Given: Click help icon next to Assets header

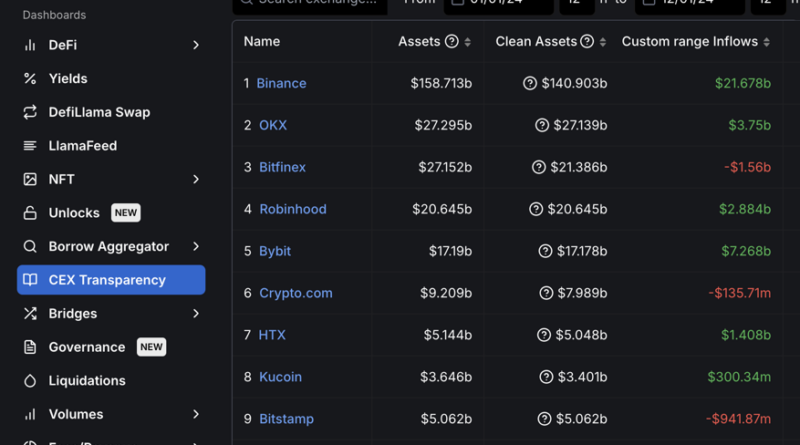Looking at the screenshot, I should click(452, 42).
